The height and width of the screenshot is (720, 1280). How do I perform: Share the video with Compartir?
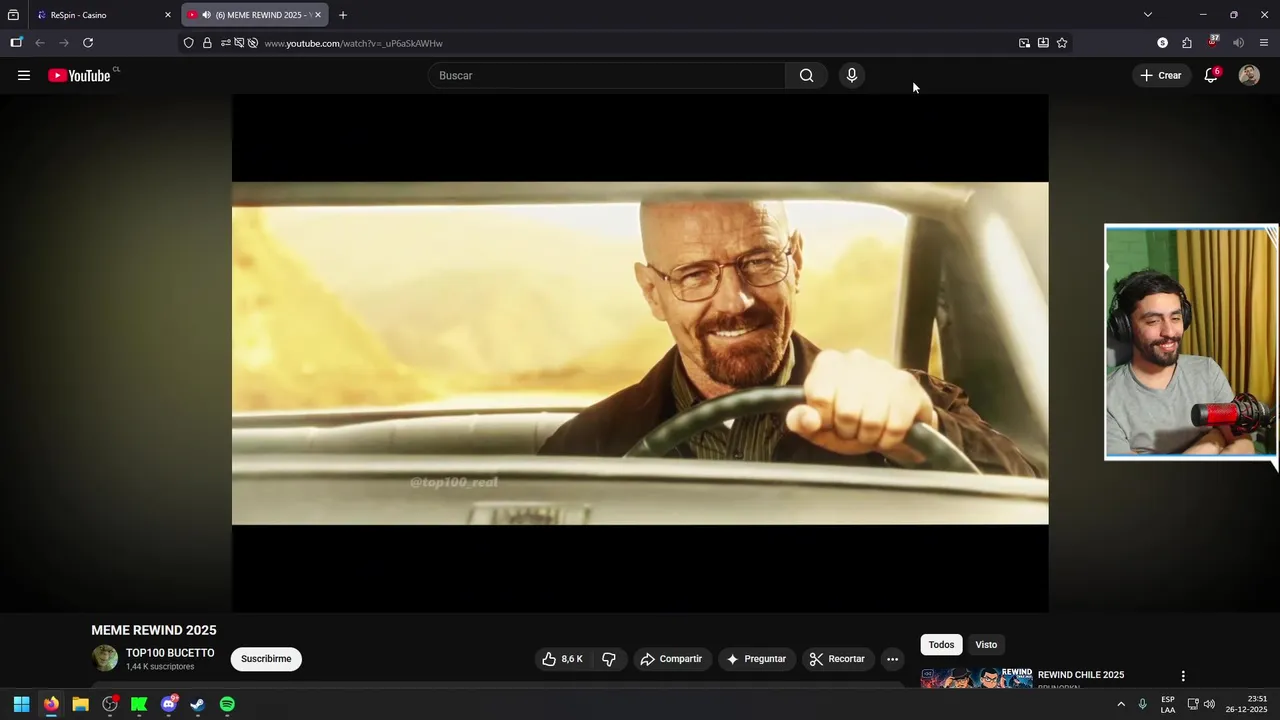tap(671, 659)
